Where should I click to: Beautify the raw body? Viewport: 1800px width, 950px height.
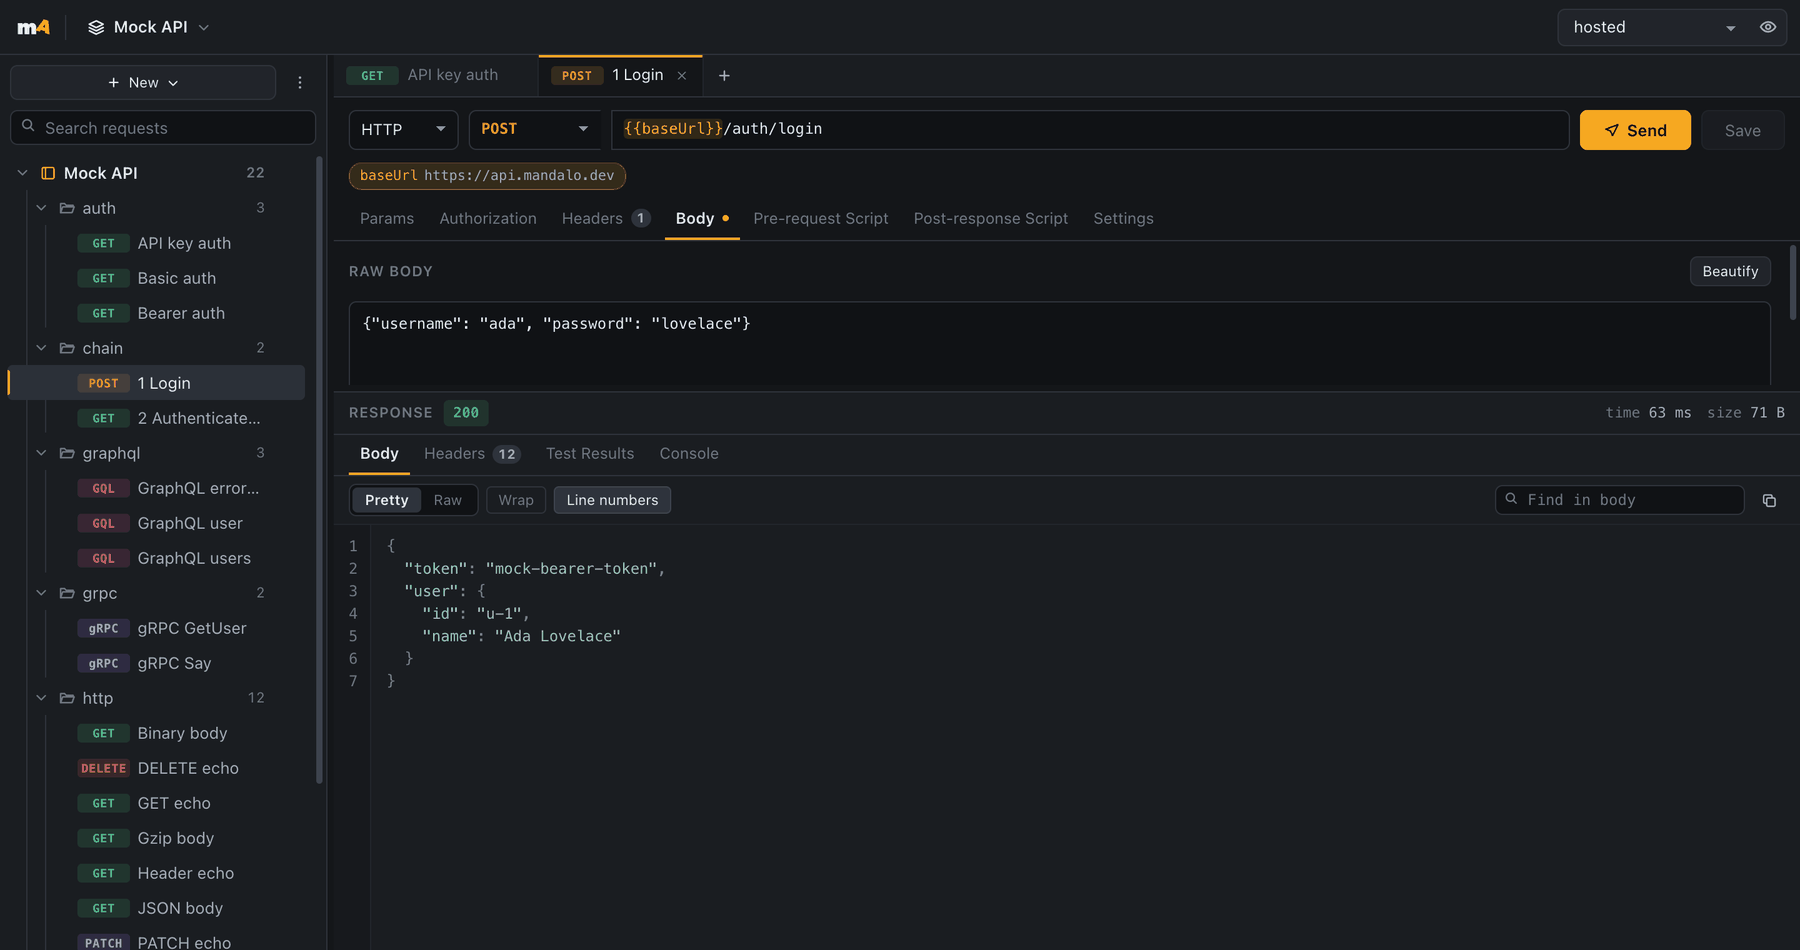tap(1730, 271)
